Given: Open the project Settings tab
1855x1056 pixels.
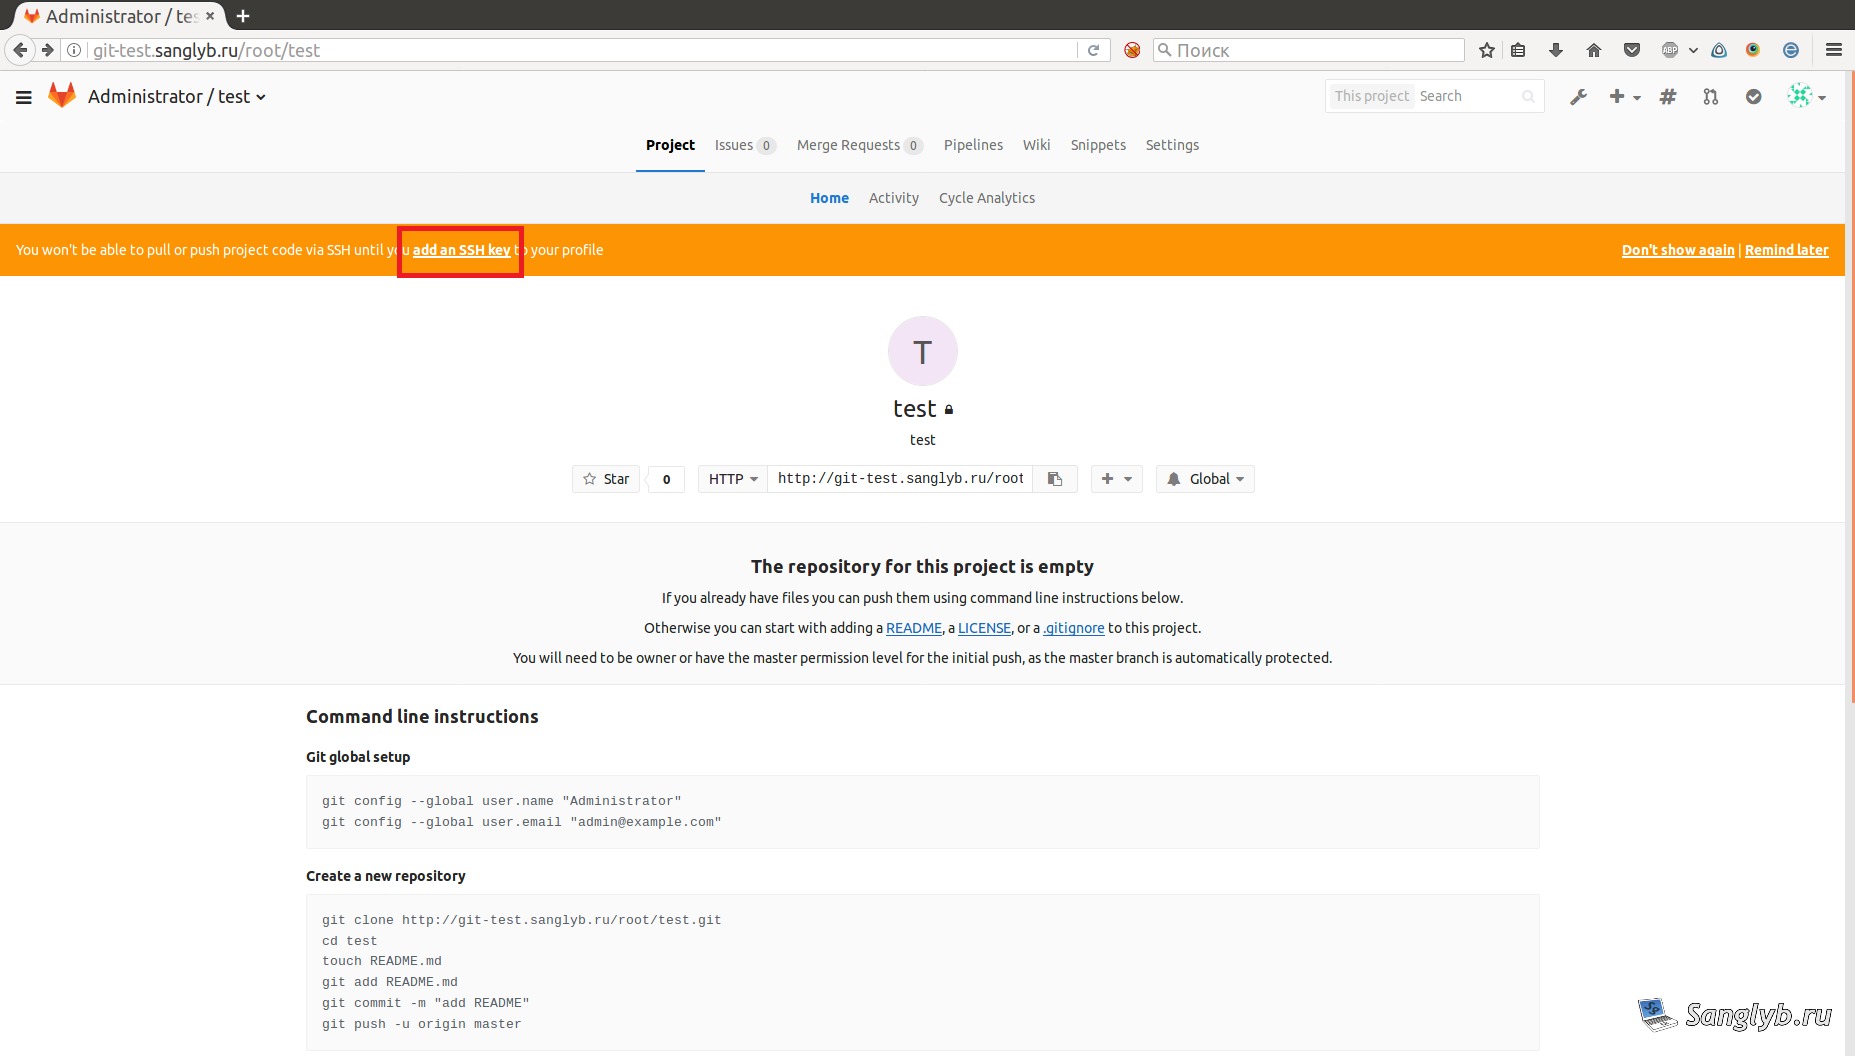Looking at the screenshot, I should click(x=1172, y=145).
